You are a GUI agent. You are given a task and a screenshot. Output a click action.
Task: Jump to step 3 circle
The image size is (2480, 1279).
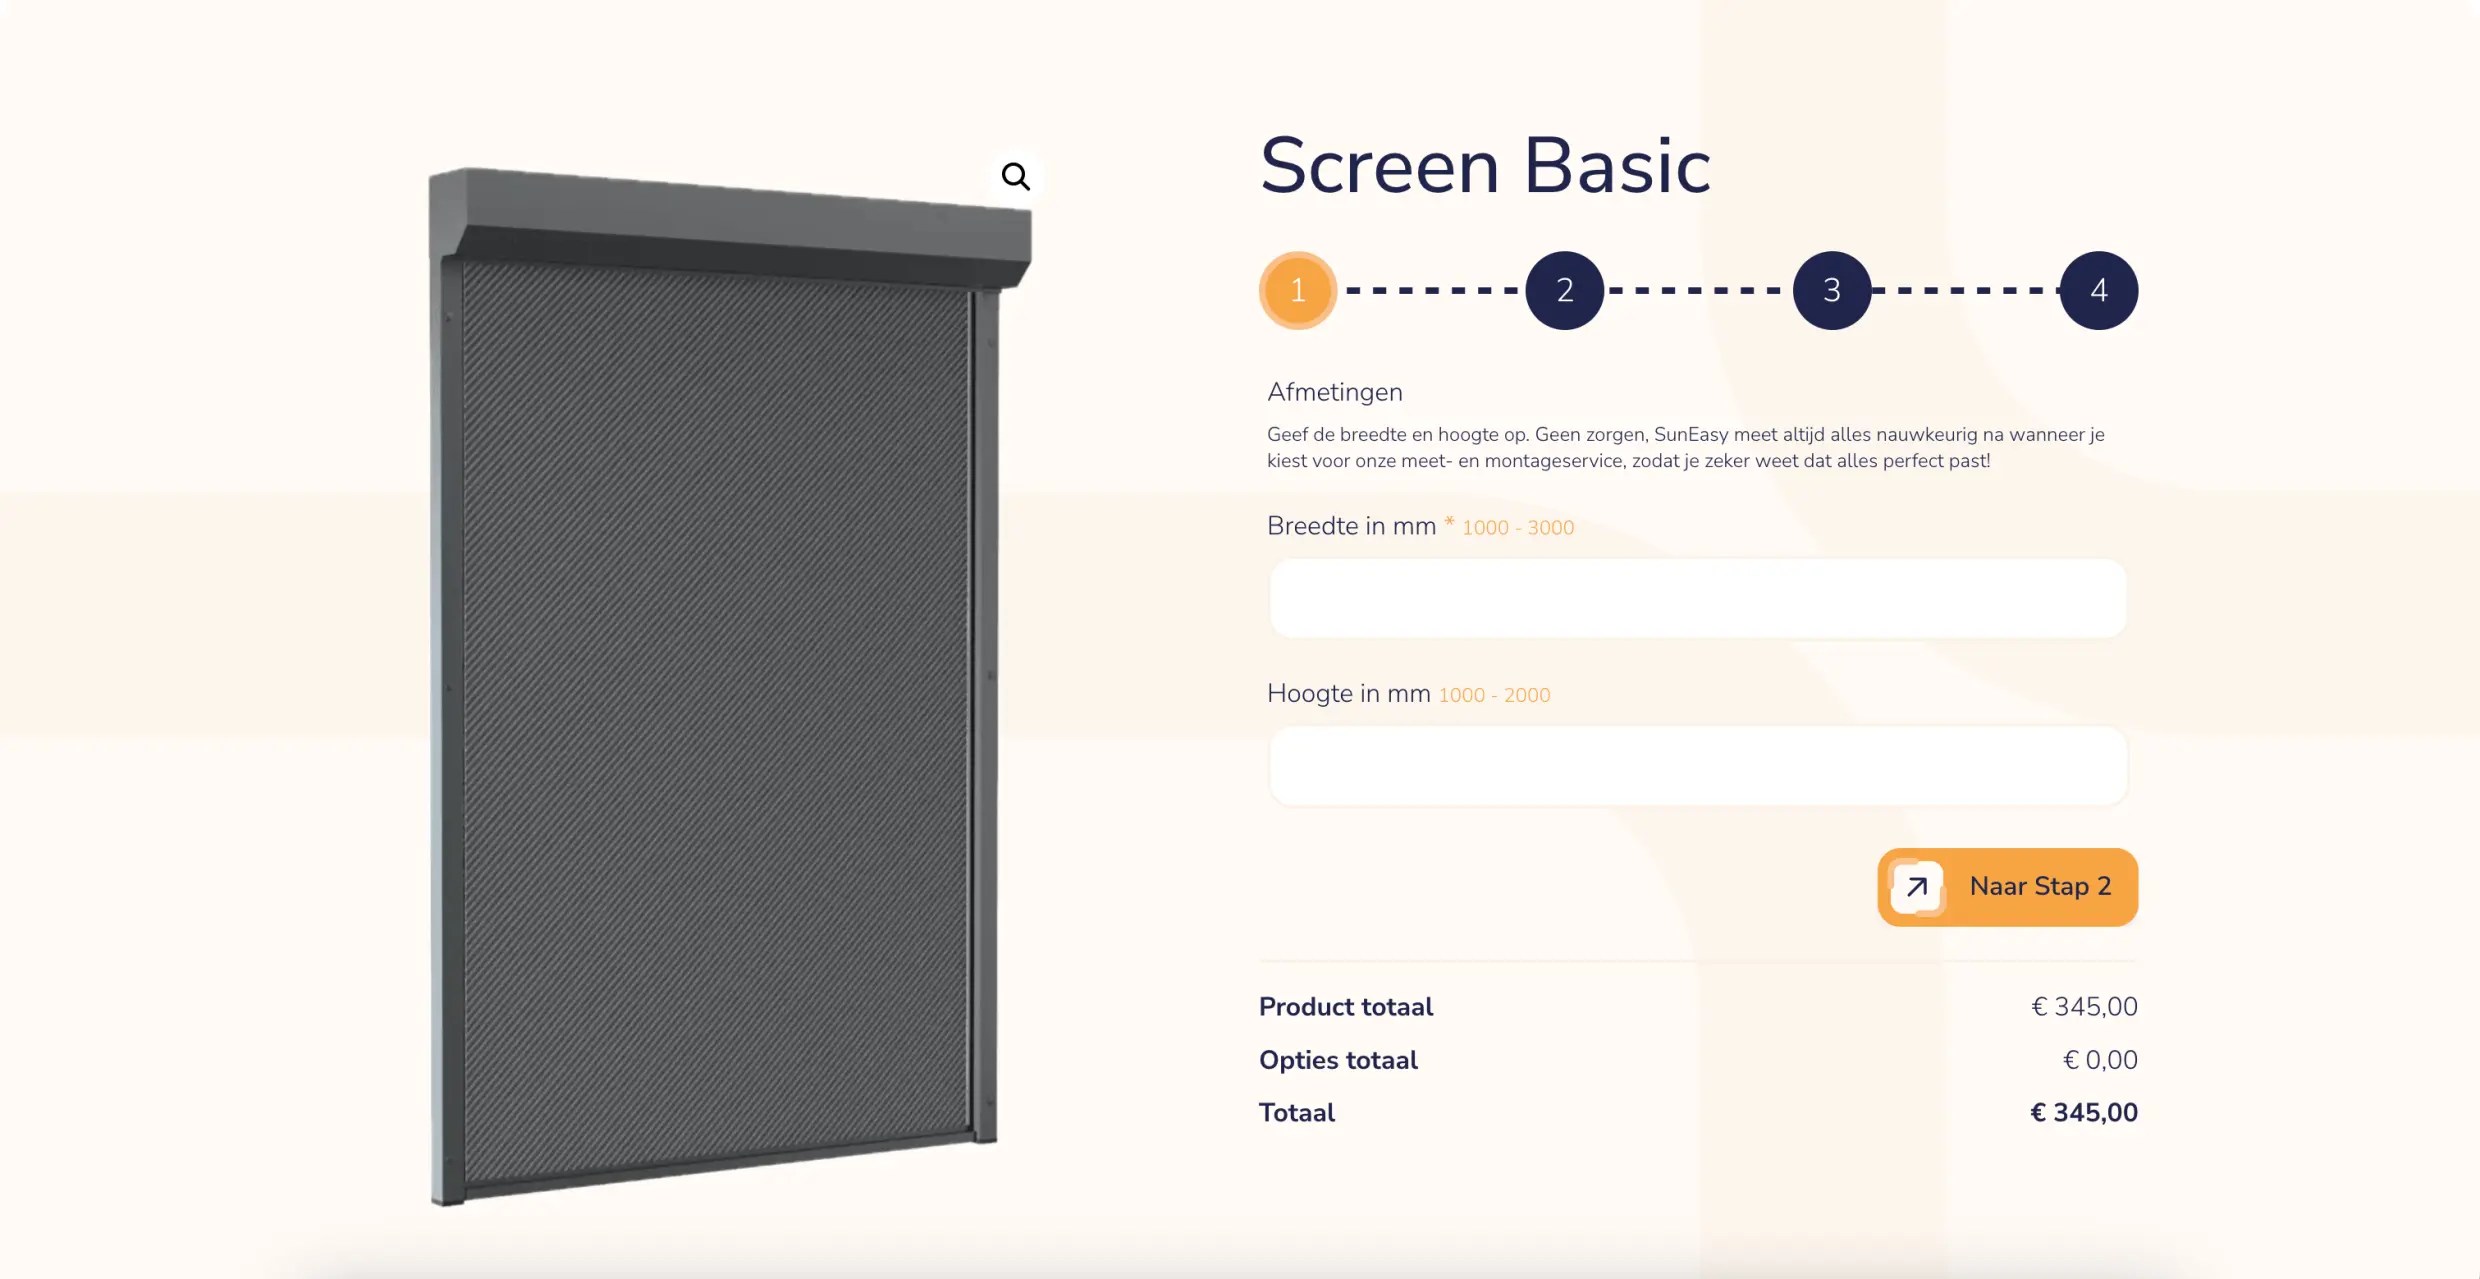click(1831, 290)
